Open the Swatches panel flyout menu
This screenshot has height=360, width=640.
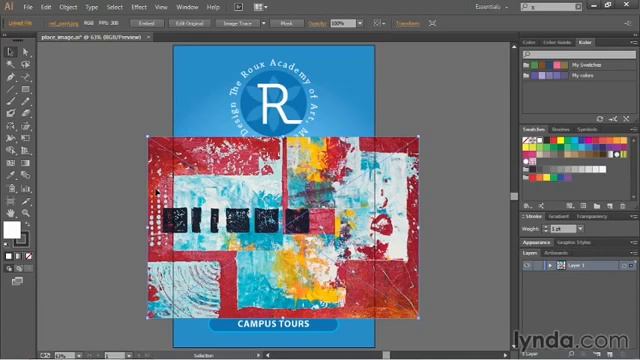(633, 129)
